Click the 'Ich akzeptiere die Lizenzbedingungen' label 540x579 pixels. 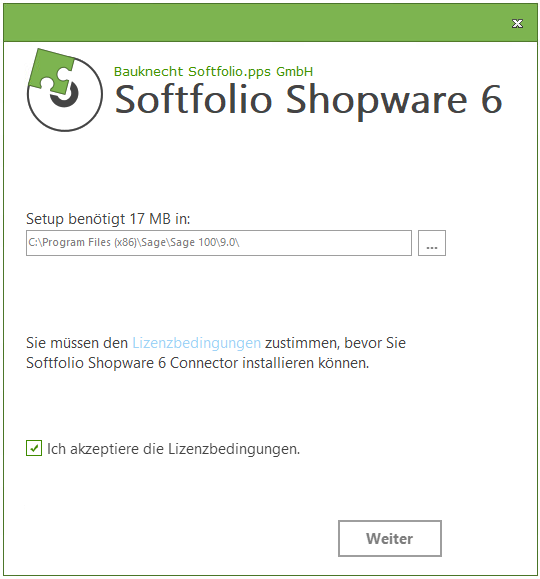pyautogui.click(x=173, y=449)
